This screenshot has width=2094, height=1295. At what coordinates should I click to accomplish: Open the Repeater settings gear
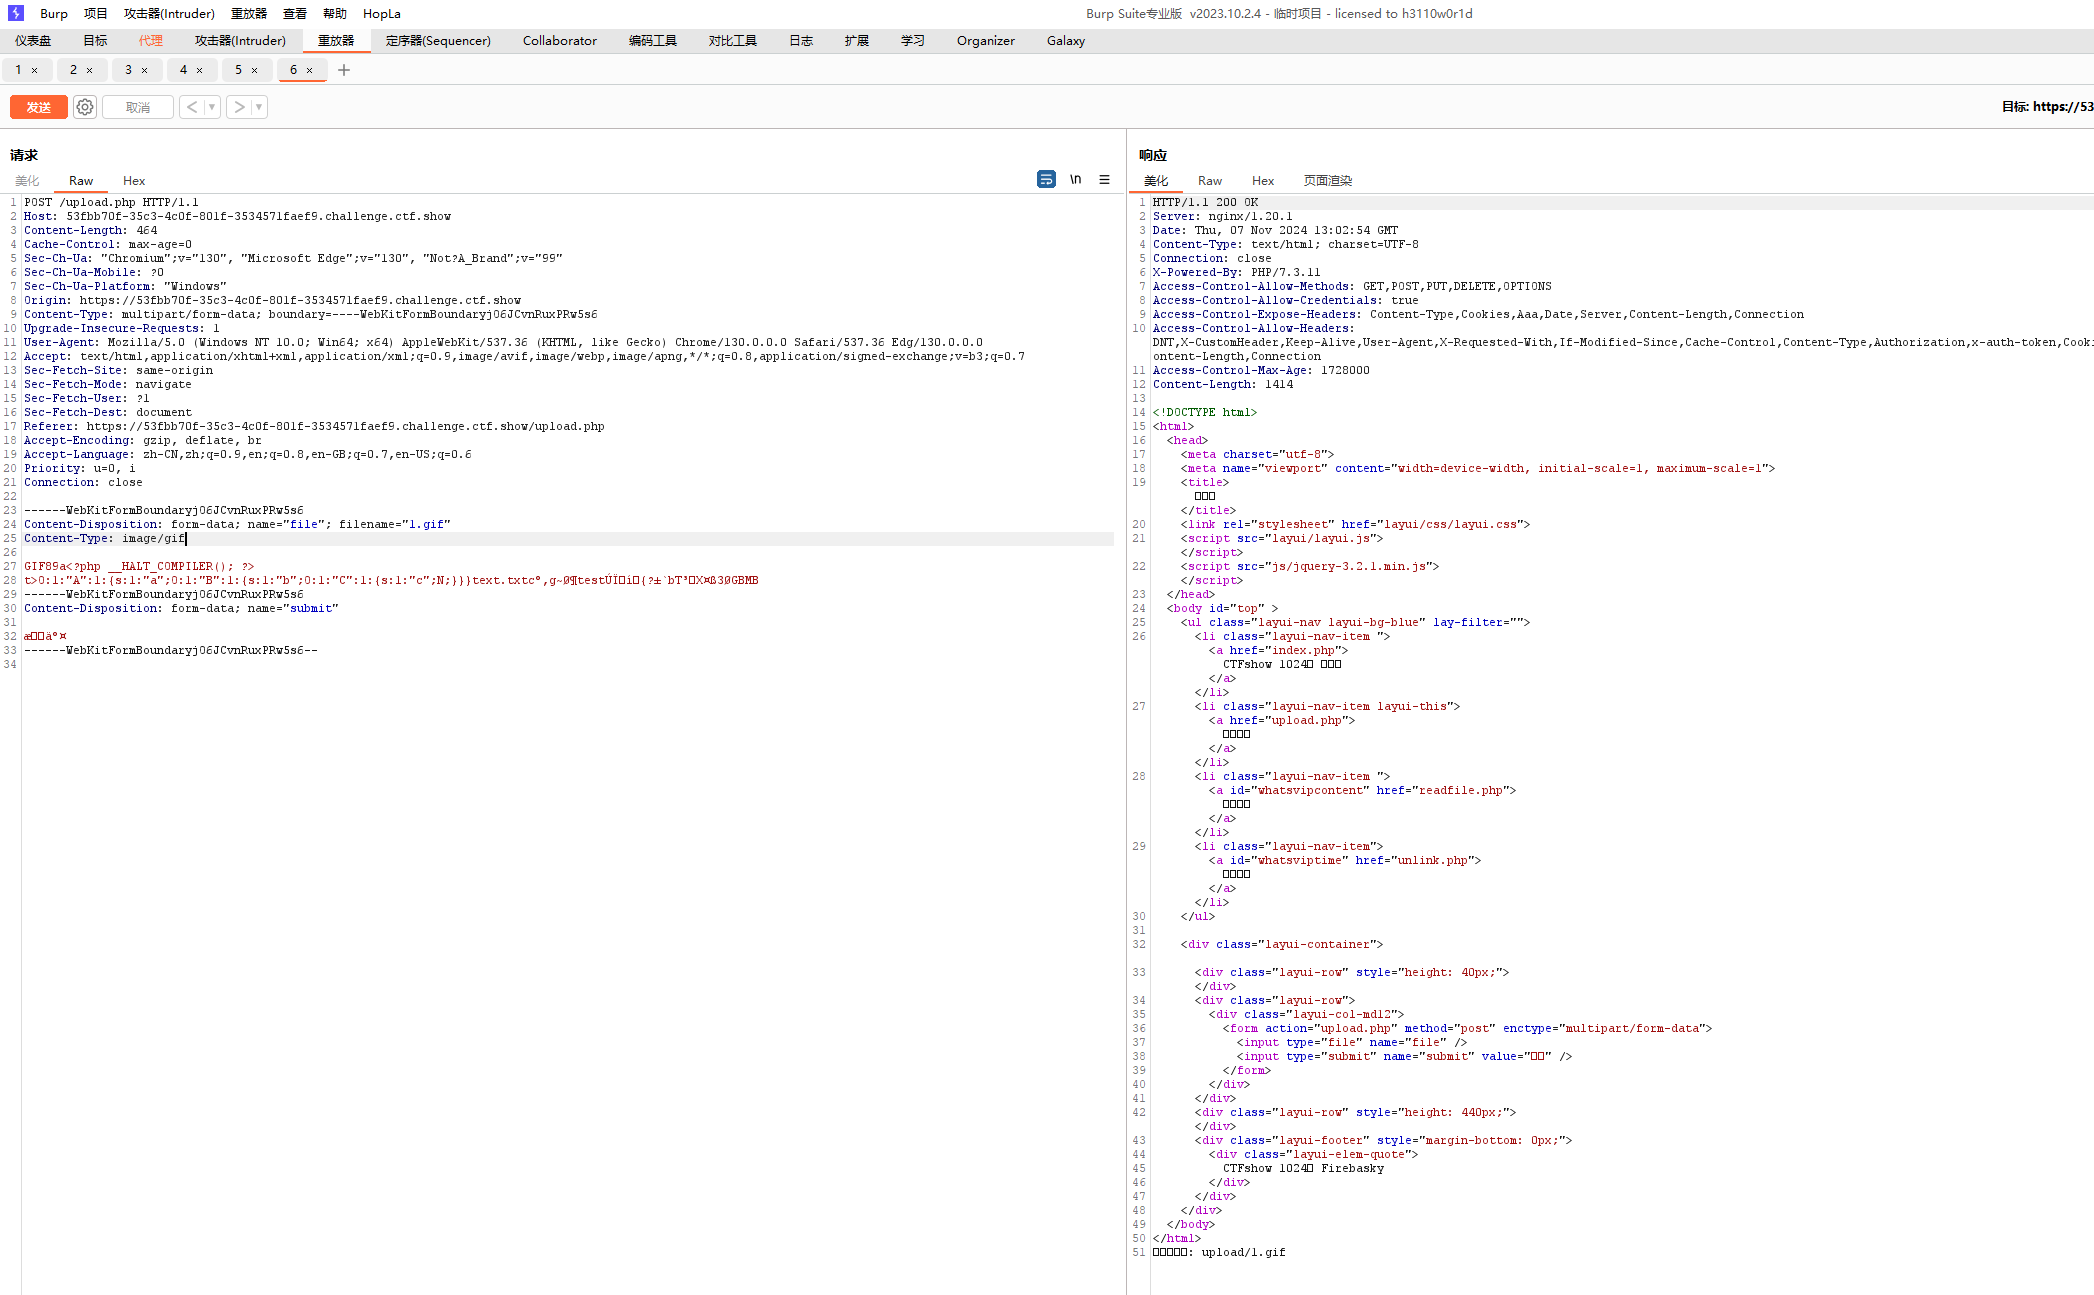85,107
